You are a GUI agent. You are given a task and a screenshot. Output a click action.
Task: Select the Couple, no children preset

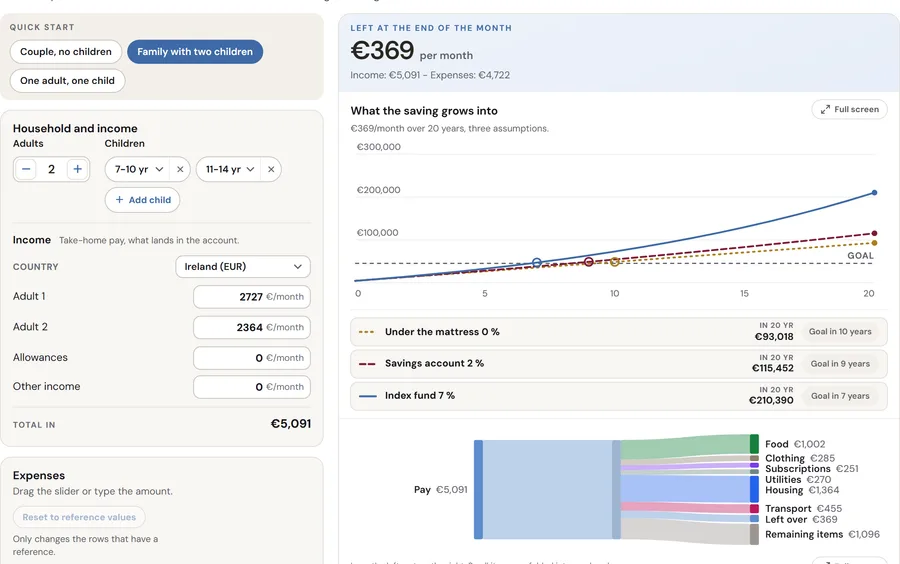tap(65, 52)
